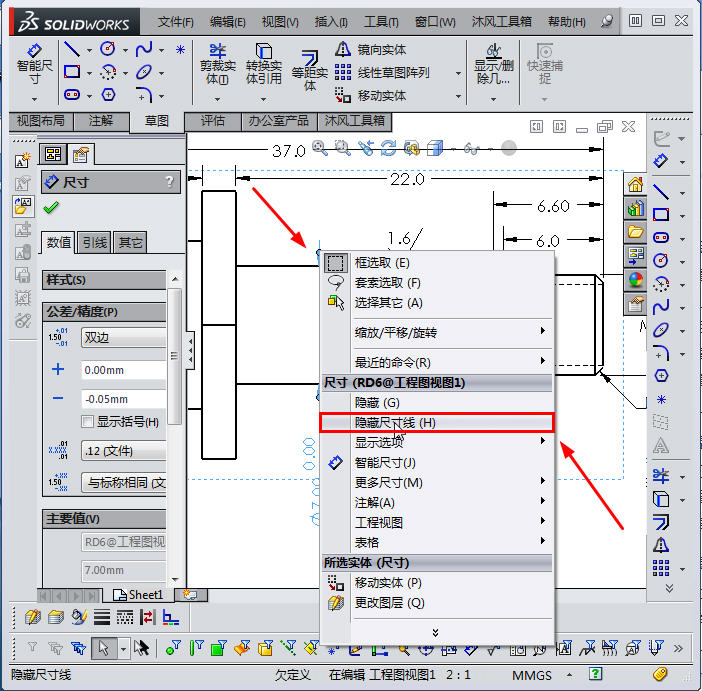Click the Sheet1 sheet tab

click(x=138, y=595)
